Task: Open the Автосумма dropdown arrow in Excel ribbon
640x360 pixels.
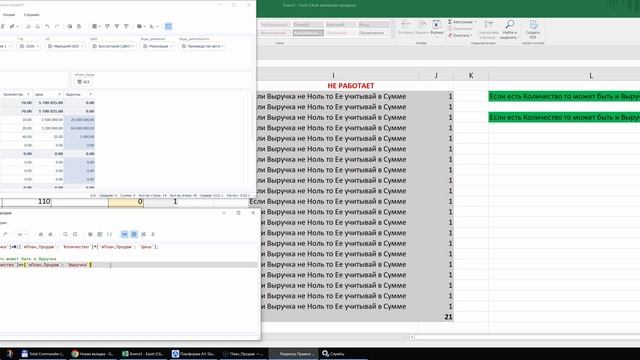Action: point(476,22)
